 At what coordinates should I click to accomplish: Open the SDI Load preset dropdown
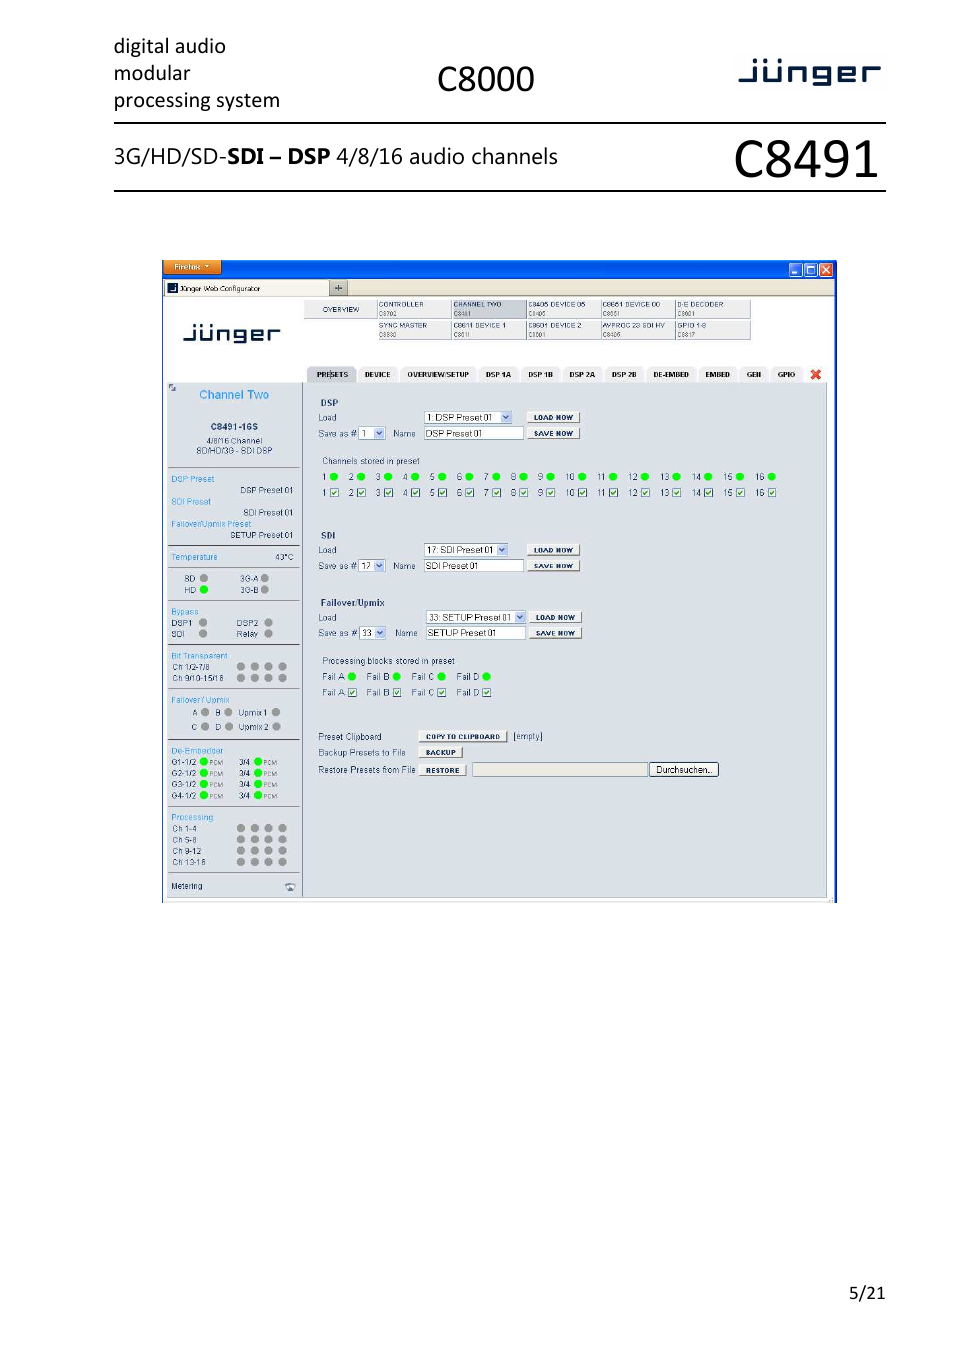467,550
